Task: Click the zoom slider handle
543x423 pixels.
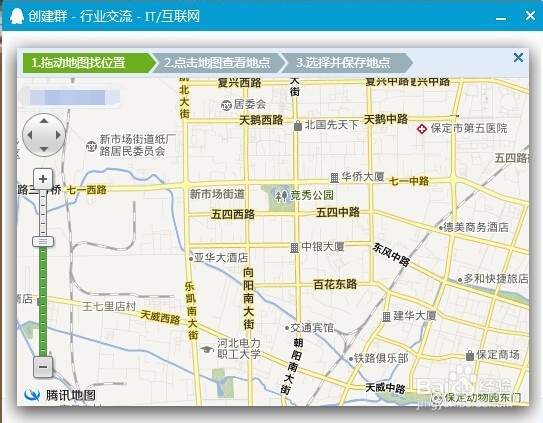Action: [x=43, y=241]
